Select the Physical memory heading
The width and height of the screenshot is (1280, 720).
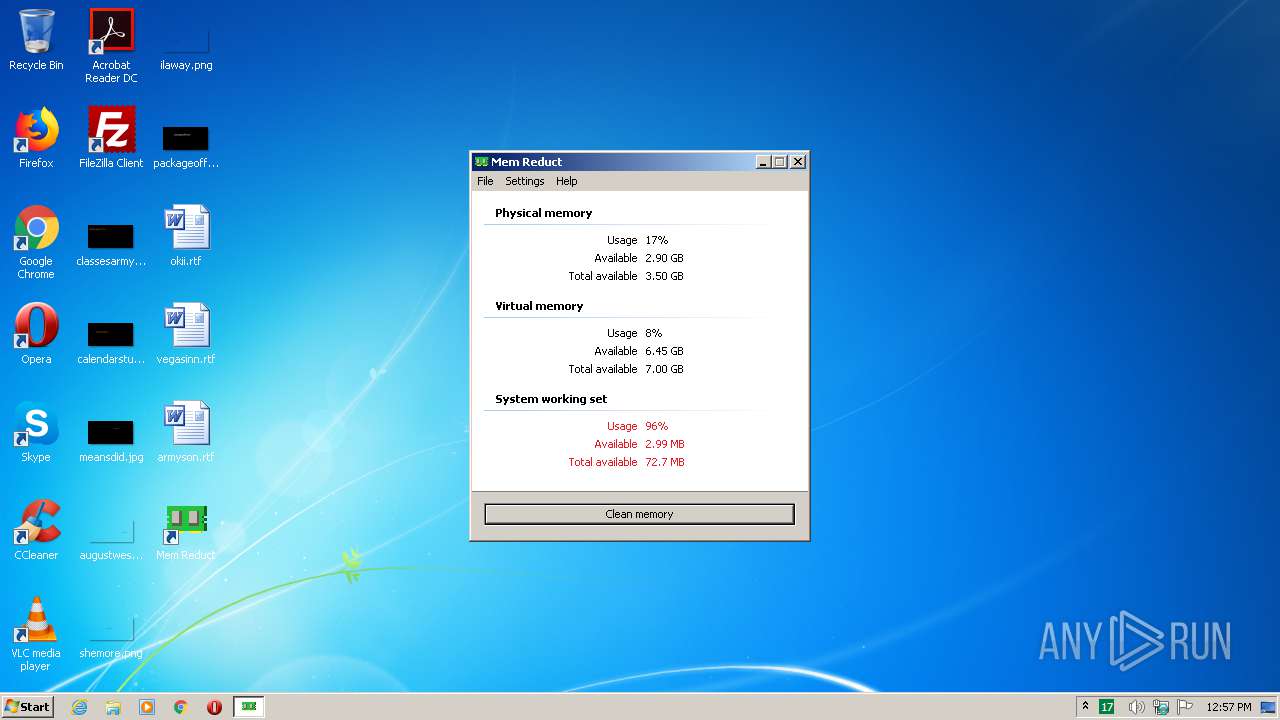(x=543, y=213)
